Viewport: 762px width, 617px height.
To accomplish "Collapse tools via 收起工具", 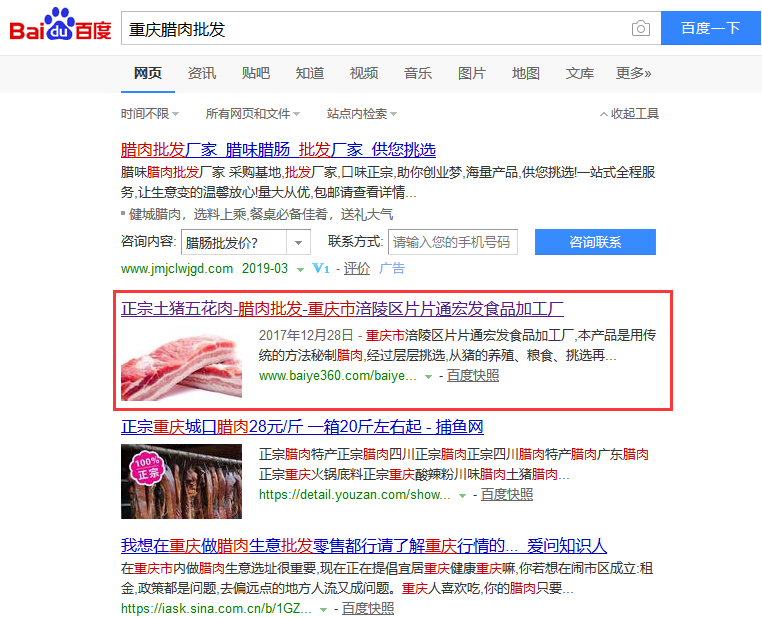I will coord(629,114).
